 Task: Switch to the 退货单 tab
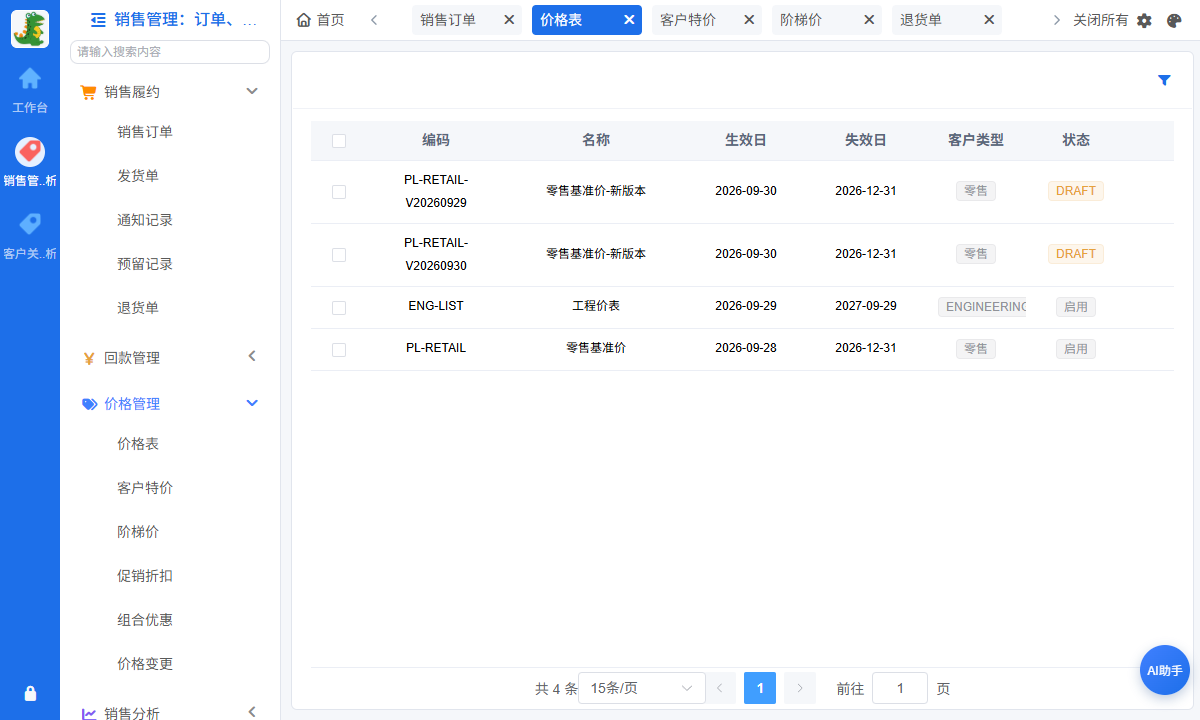921,19
